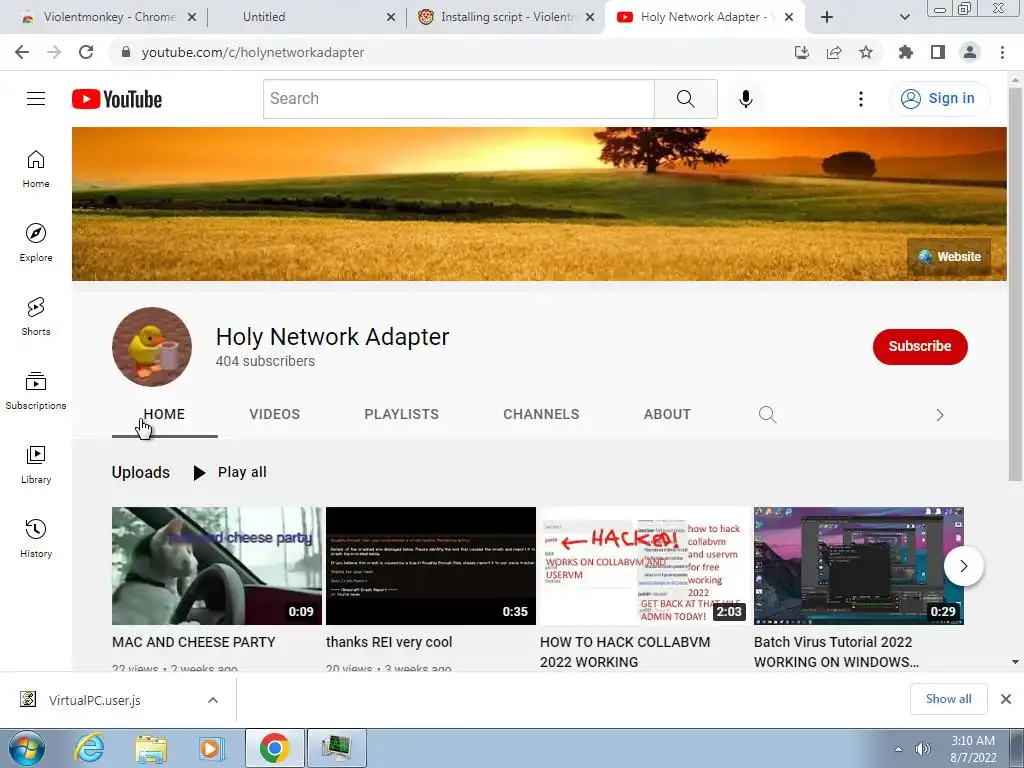Image resolution: width=1024 pixels, height=768 pixels.
Task: Expand the VirtualPC.user.js download options
Action: click(x=213, y=700)
